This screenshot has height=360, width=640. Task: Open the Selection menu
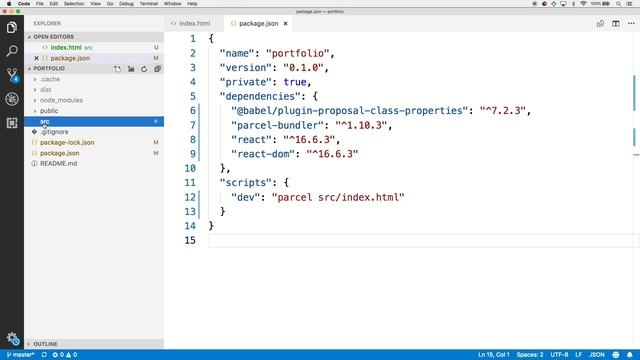pos(74,4)
